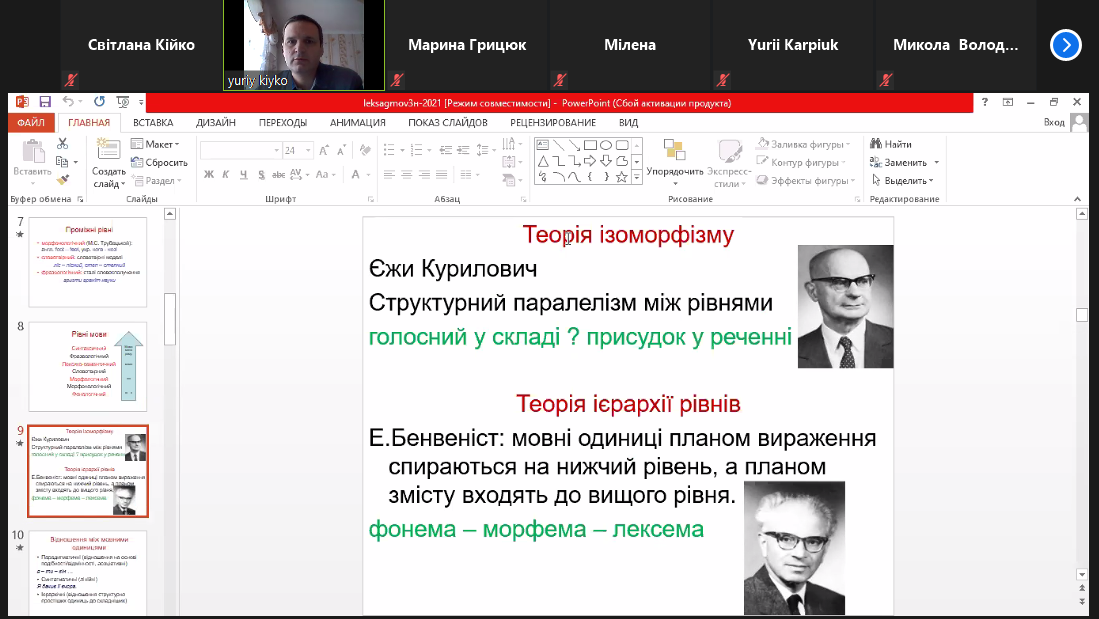Click the Cut scissors icon
The width and height of the screenshot is (1099, 619).
62,144
